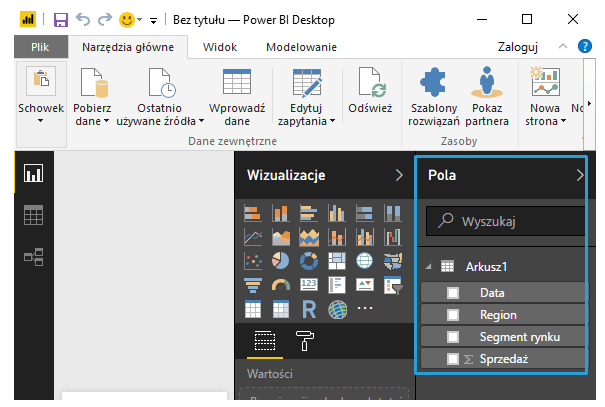Viewport: 605px width, 407px height.
Task: Choose the donut chart visual
Action: 309,261
